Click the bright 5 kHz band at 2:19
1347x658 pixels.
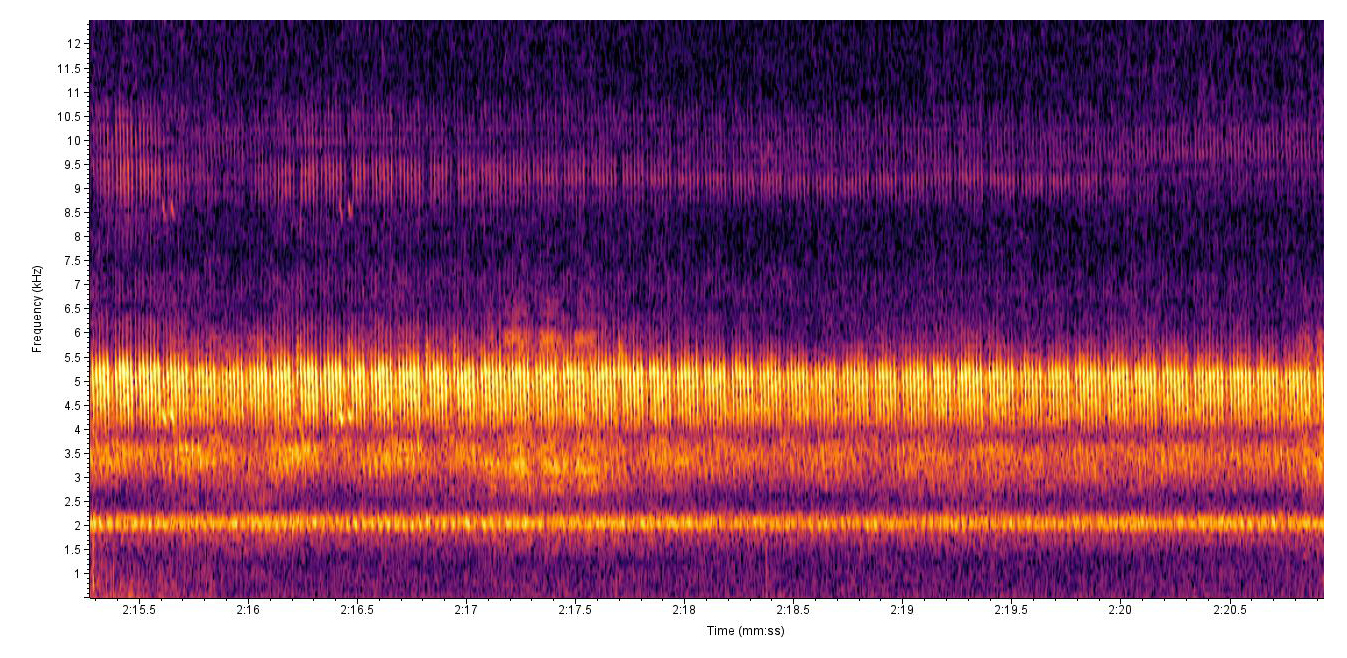[x=902, y=382]
